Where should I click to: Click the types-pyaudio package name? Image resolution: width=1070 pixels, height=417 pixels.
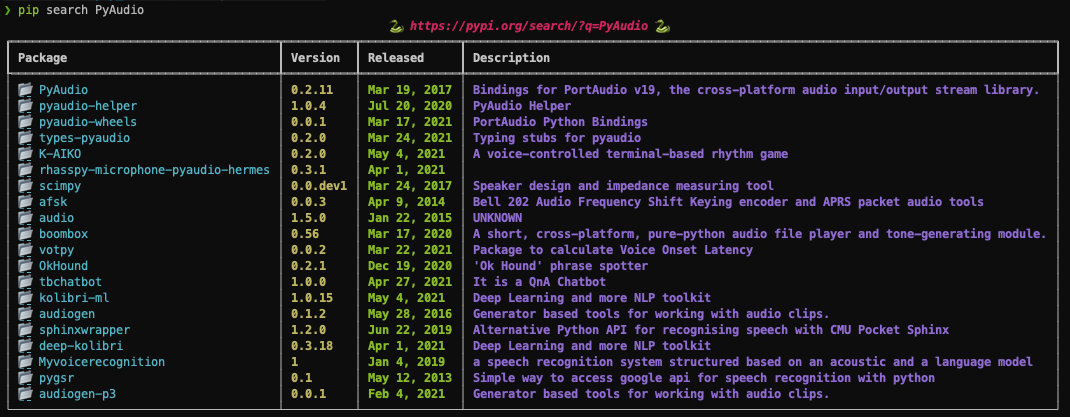click(x=84, y=138)
